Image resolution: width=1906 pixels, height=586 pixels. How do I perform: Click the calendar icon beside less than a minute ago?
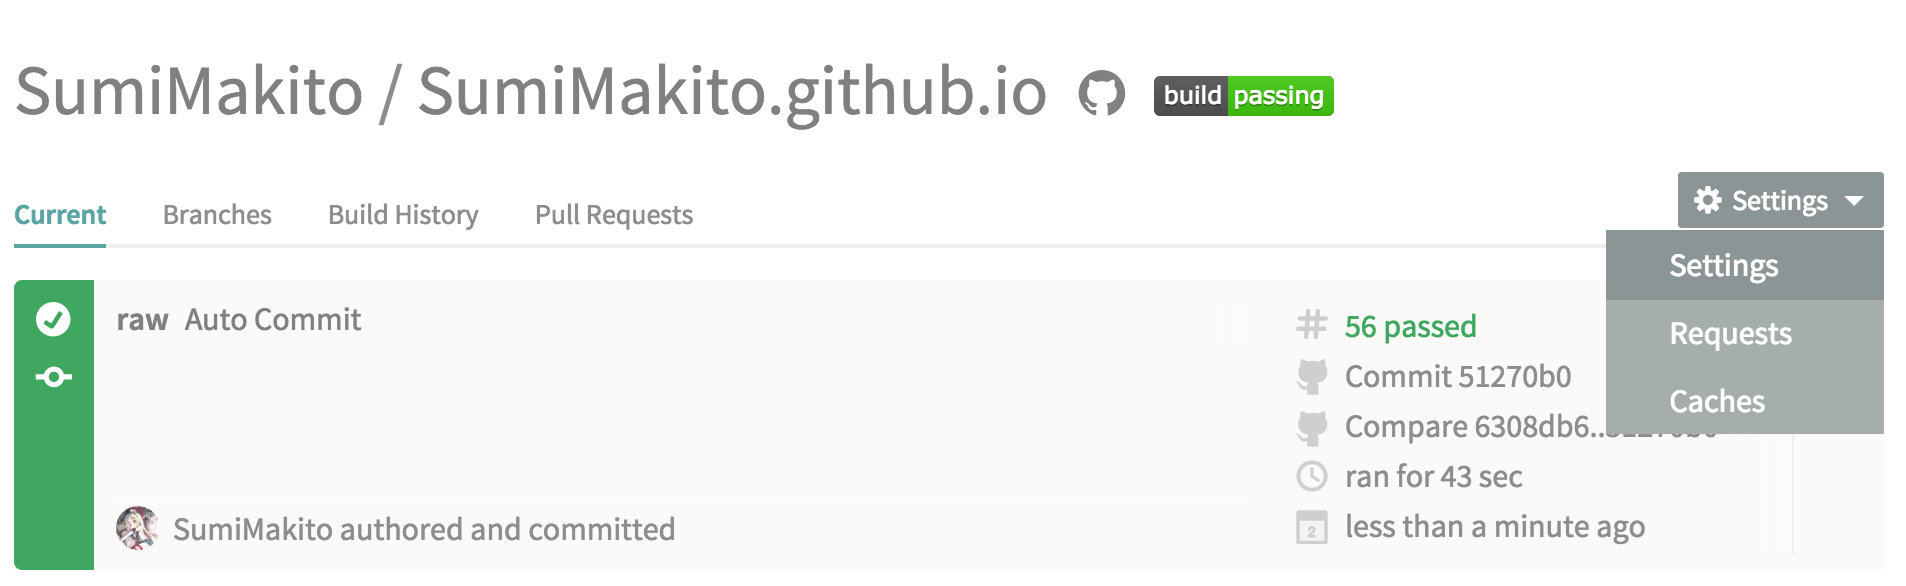[1311, 527]
